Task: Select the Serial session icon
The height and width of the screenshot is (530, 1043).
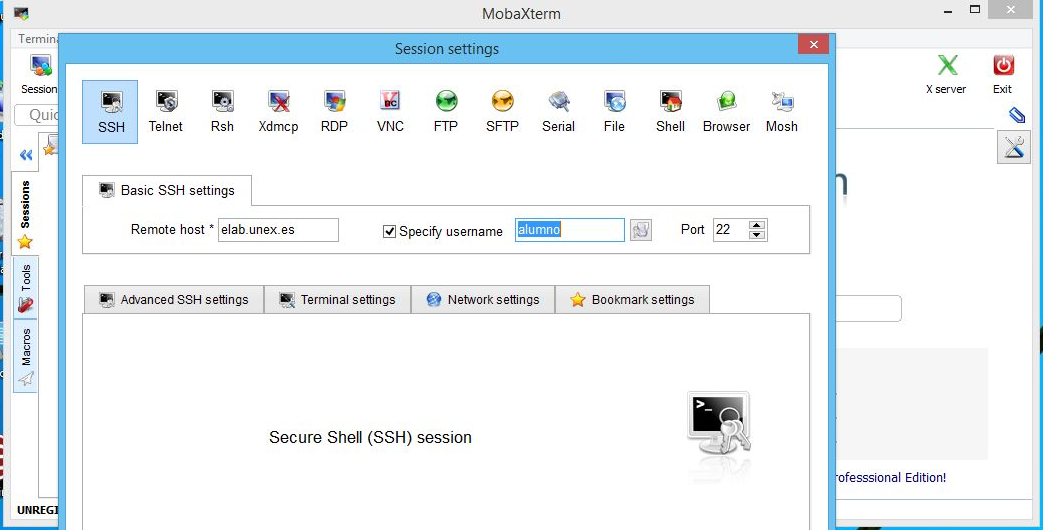Action: click(x=558, y=111)
